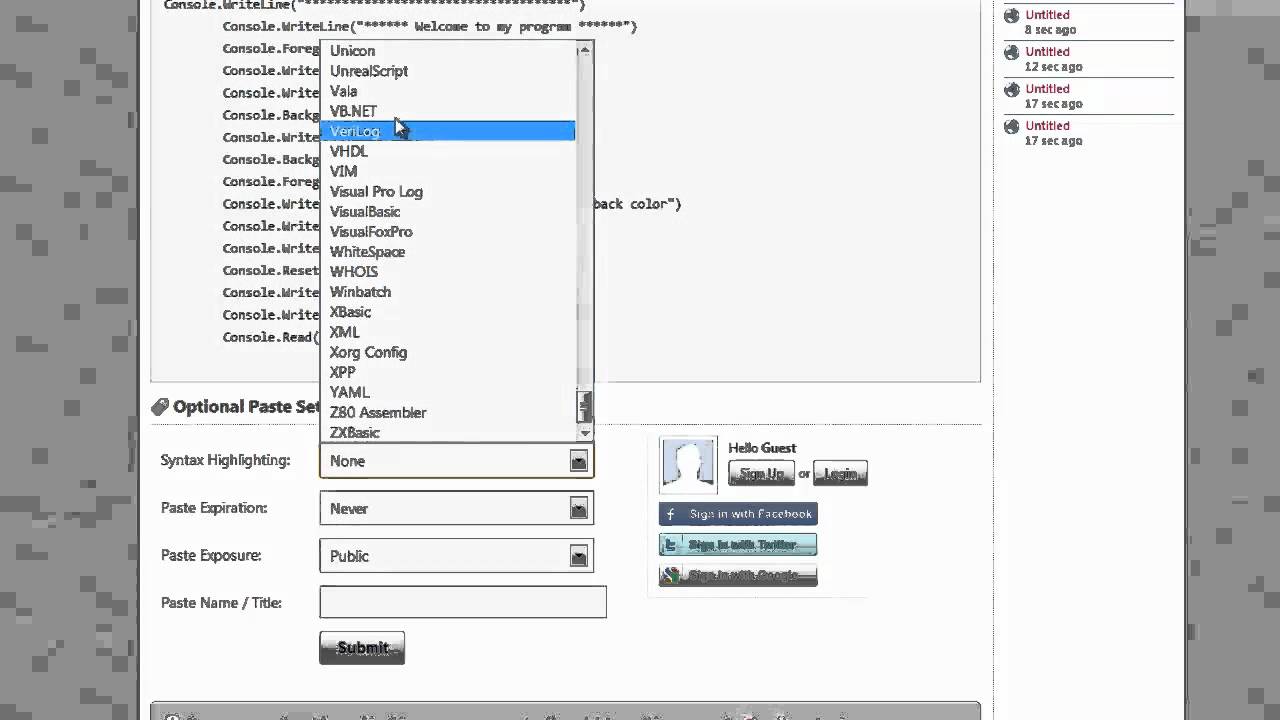
Task: Open the Untitled paste from 12 sec ago
Action: click(1047, 52)
